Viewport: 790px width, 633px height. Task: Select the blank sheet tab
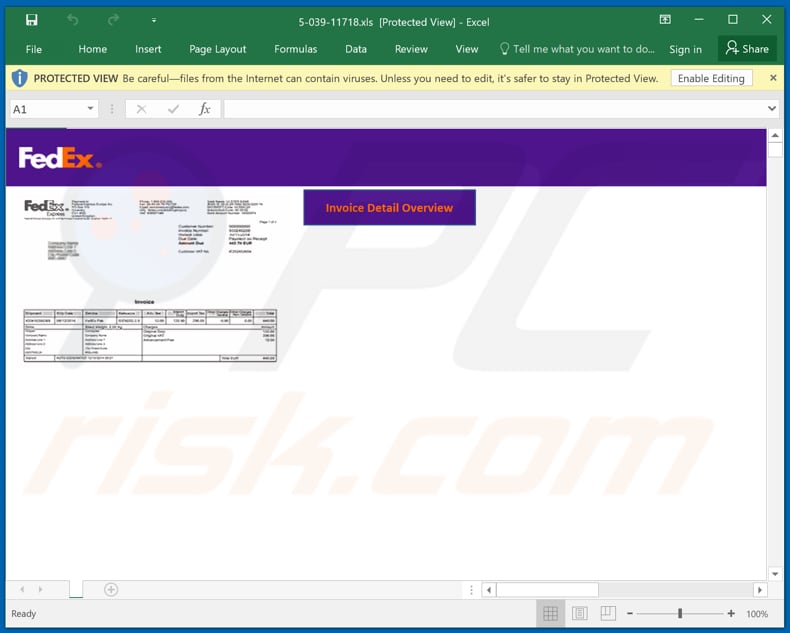tap(76, 589)
